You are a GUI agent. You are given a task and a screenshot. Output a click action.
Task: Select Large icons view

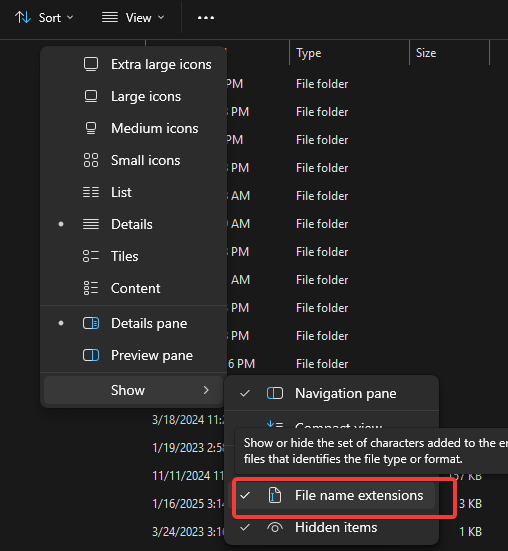point(133,97)
